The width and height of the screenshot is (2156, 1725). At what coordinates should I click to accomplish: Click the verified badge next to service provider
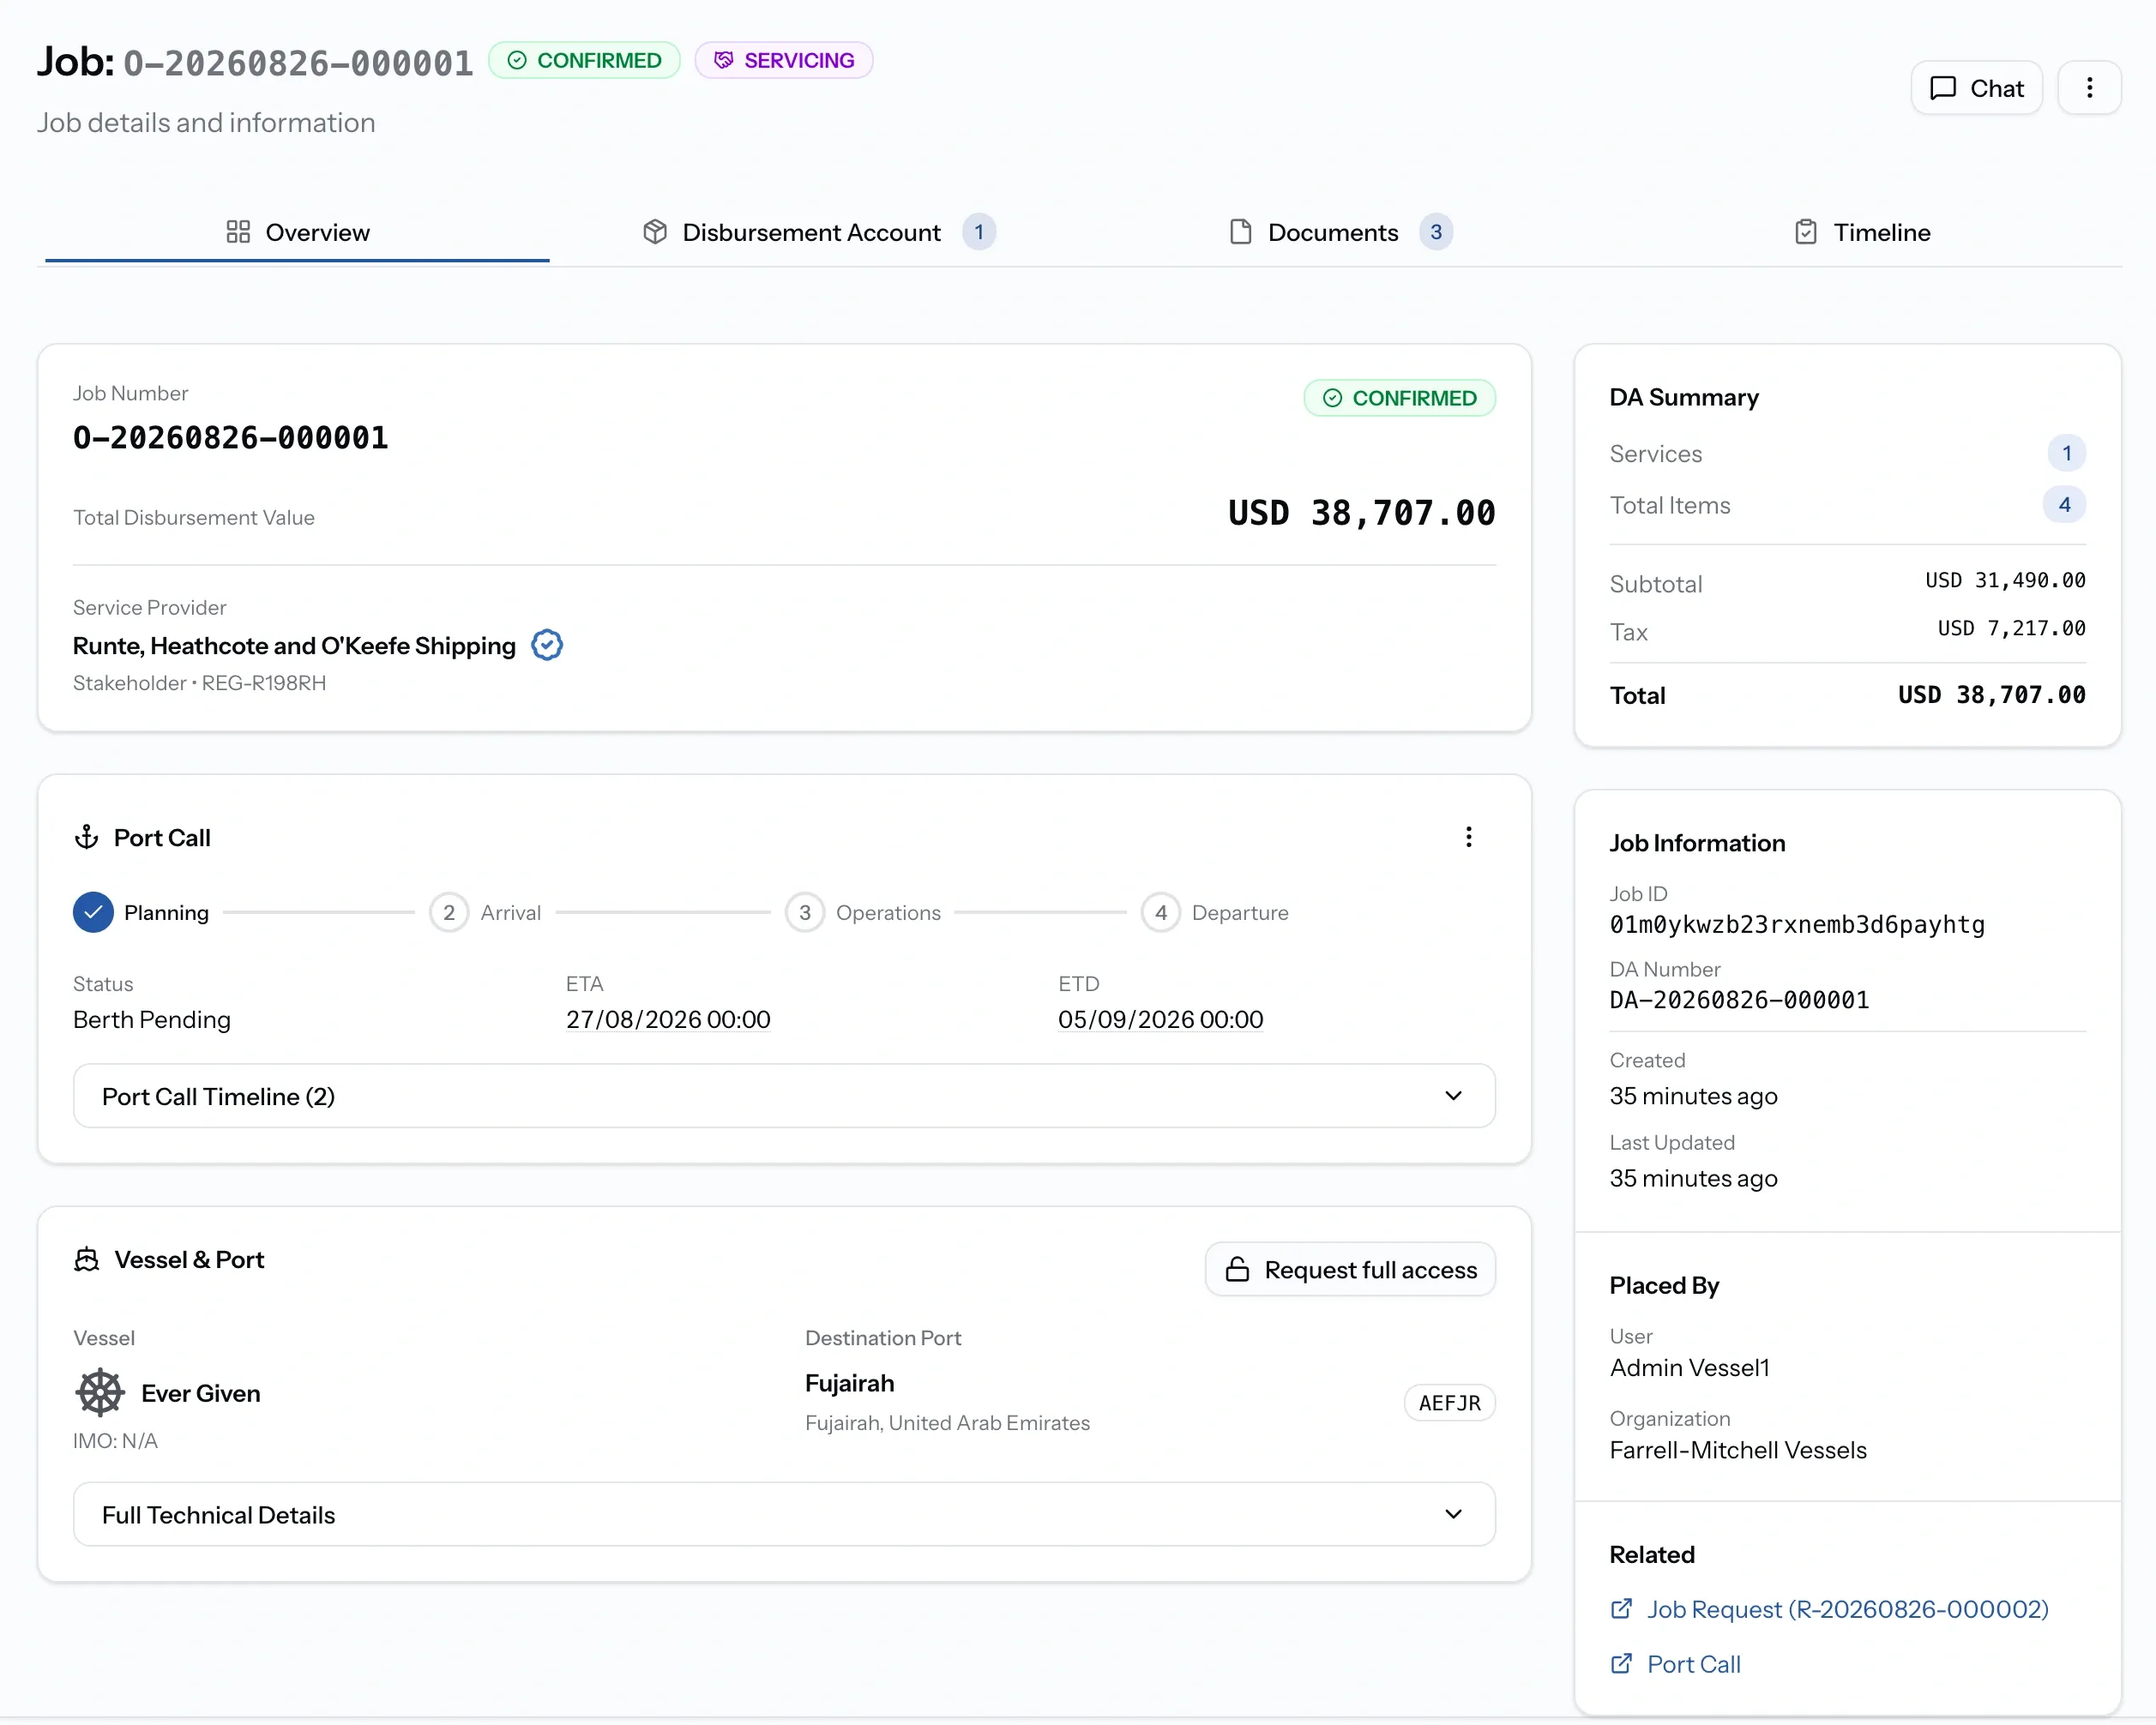547,645
